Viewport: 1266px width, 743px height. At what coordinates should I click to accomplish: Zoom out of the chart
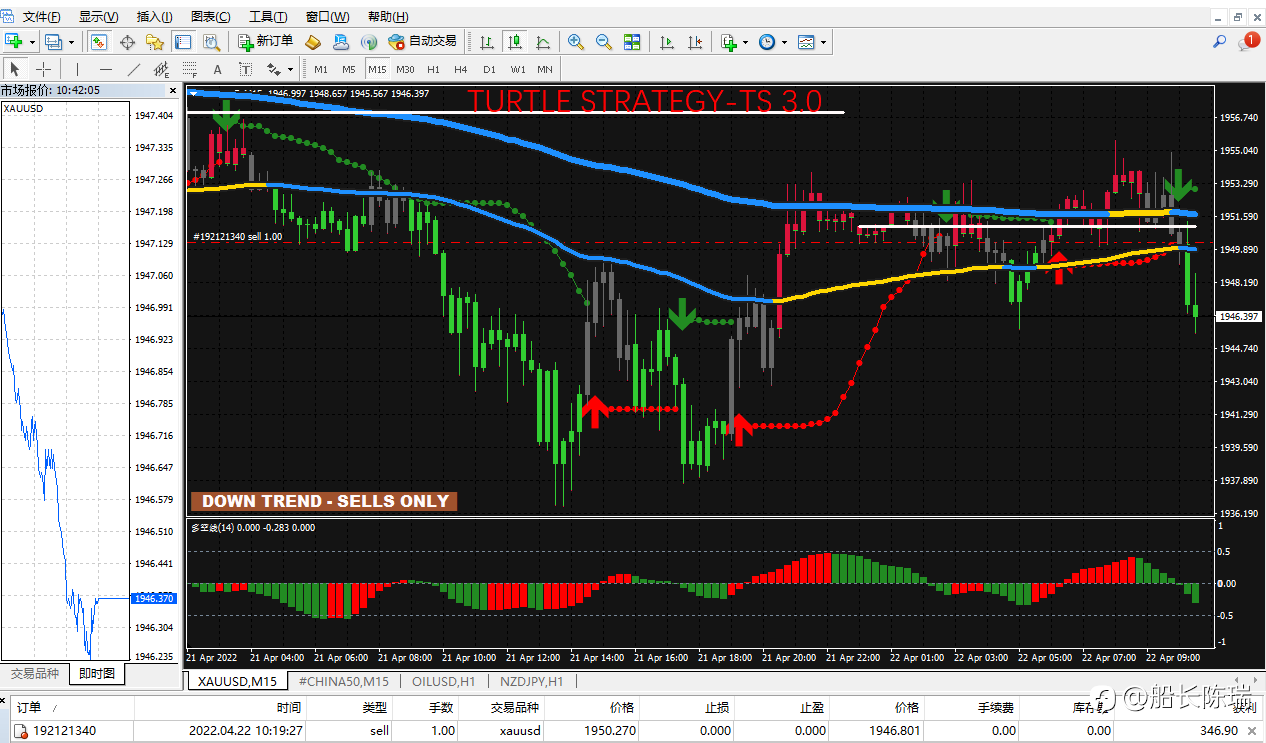click(x=603, y=41)
